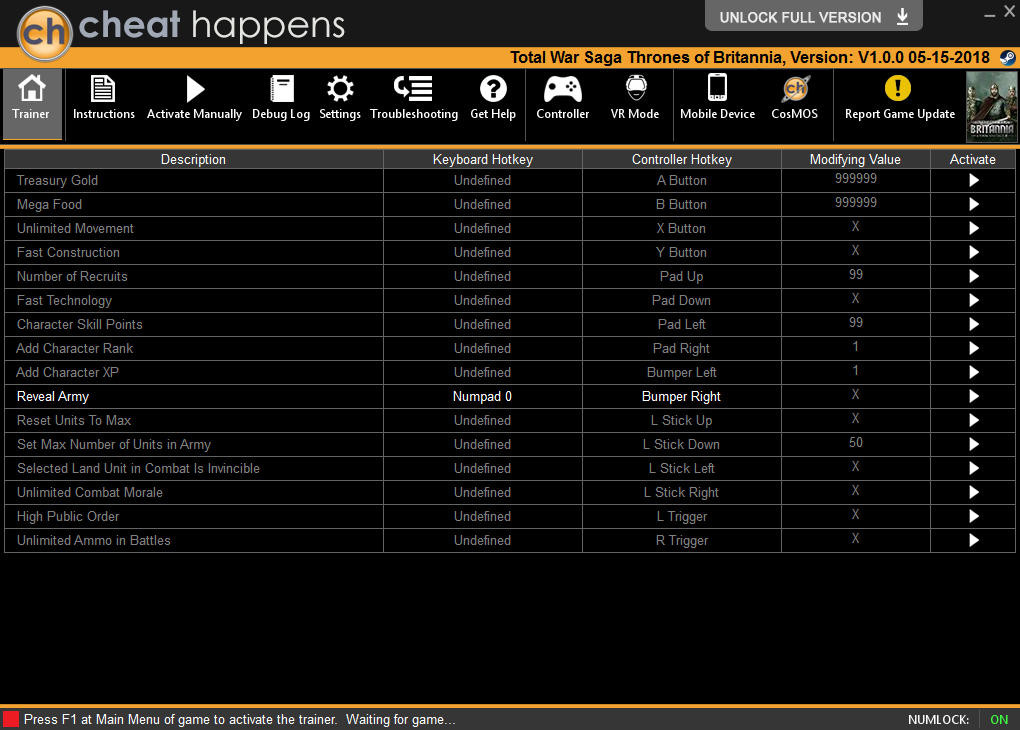Open the Instructions page

pyautogui.click(x=103, y=97)
